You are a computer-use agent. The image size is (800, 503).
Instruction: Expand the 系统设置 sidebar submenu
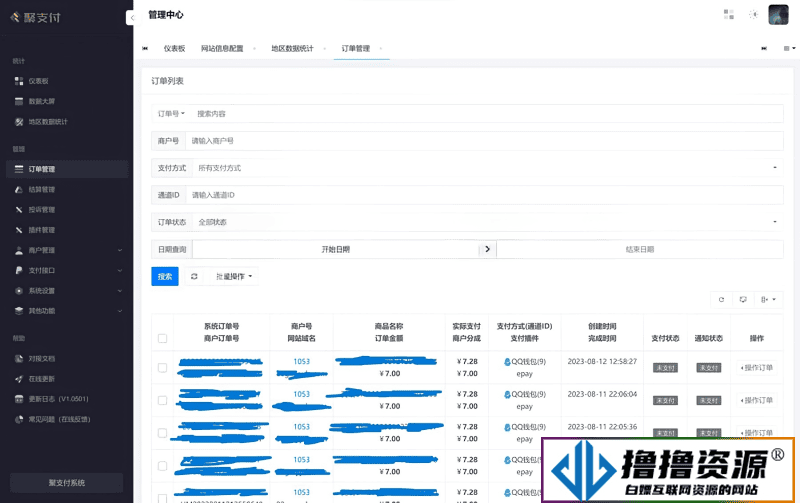click(66, 291)
